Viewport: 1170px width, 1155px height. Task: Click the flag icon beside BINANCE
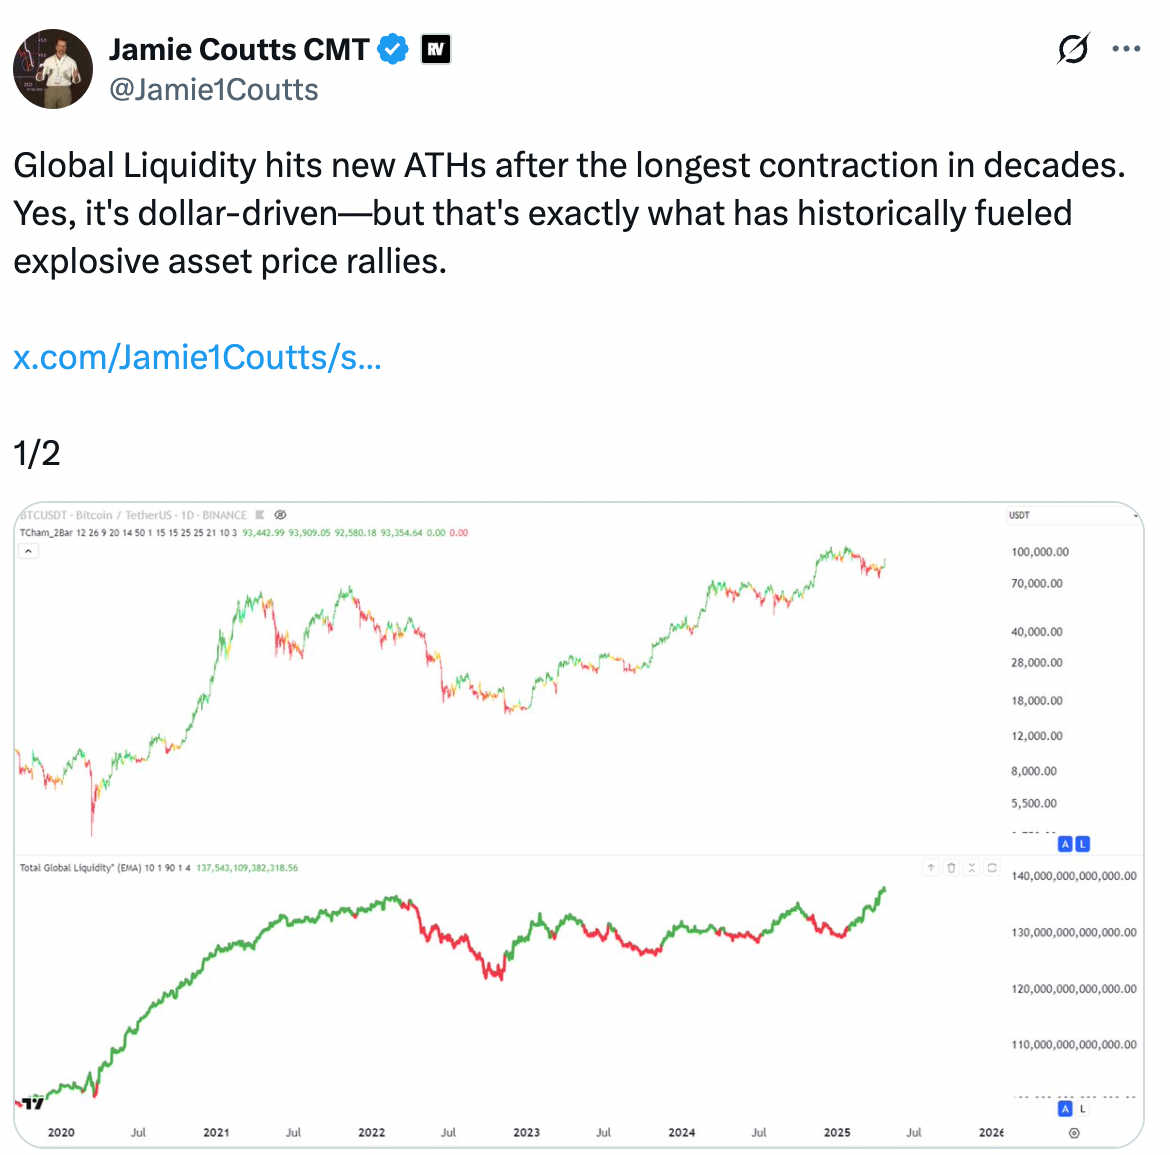[x=260, y=515]
